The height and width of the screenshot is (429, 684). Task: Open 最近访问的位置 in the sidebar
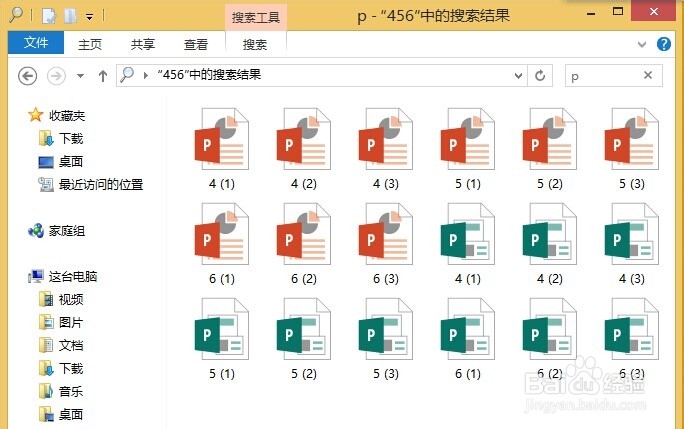[91, 185]
